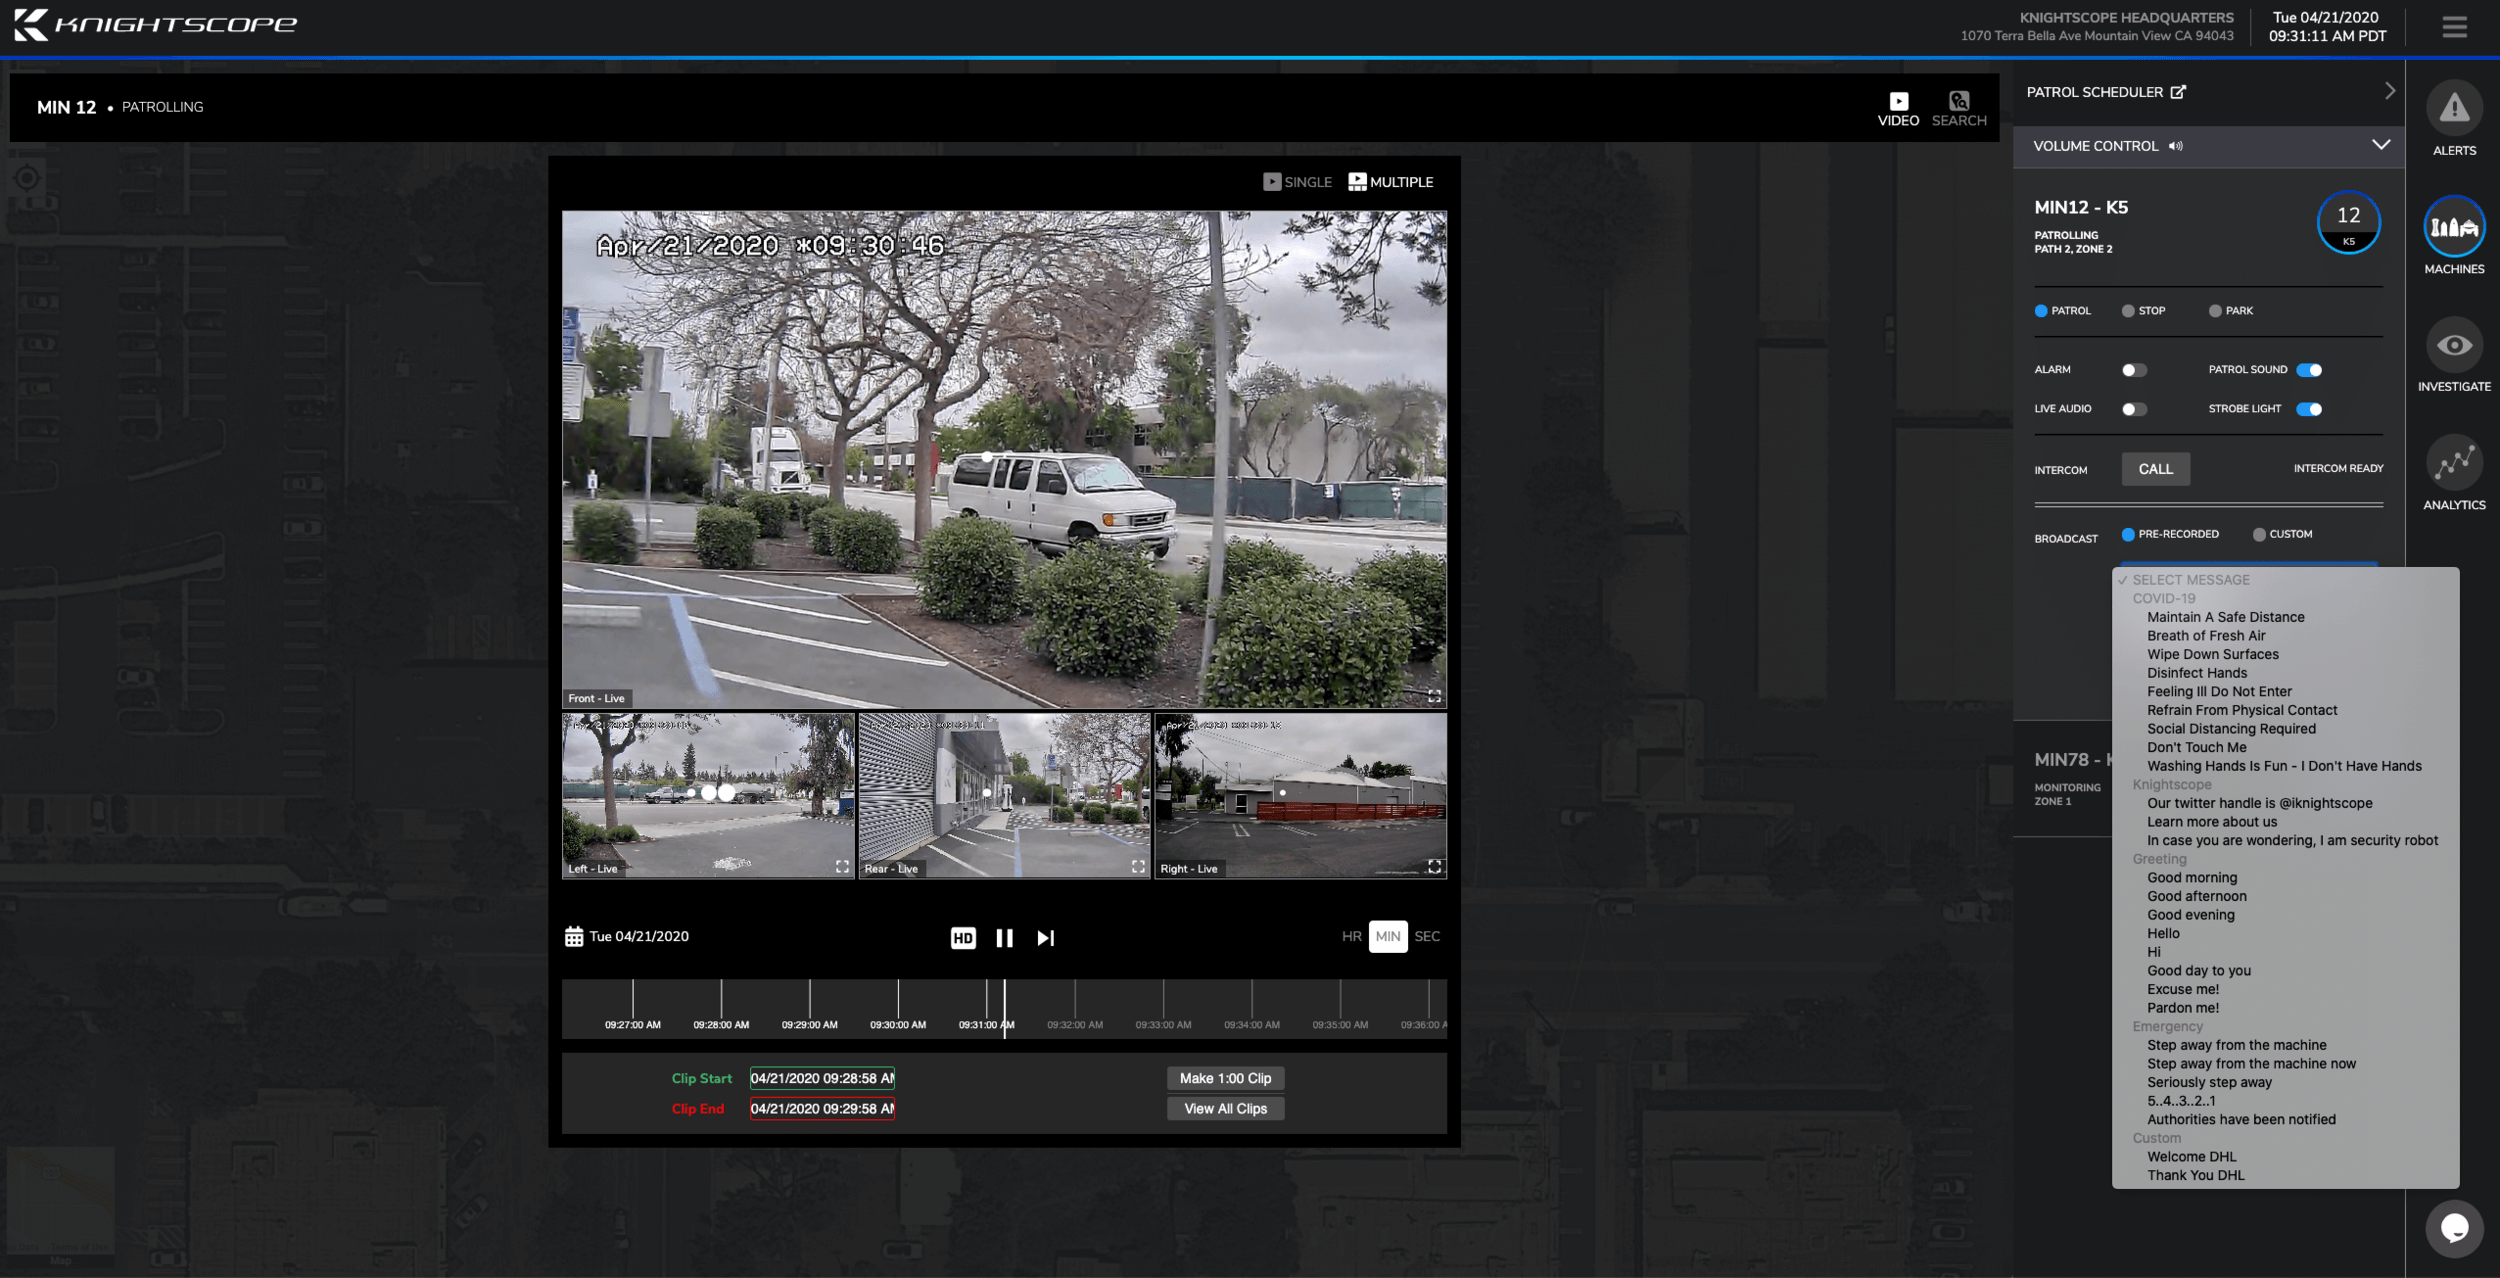2500x1278 pixels.
Task: Click the Knightscope logo
Action: click(155, 25)
